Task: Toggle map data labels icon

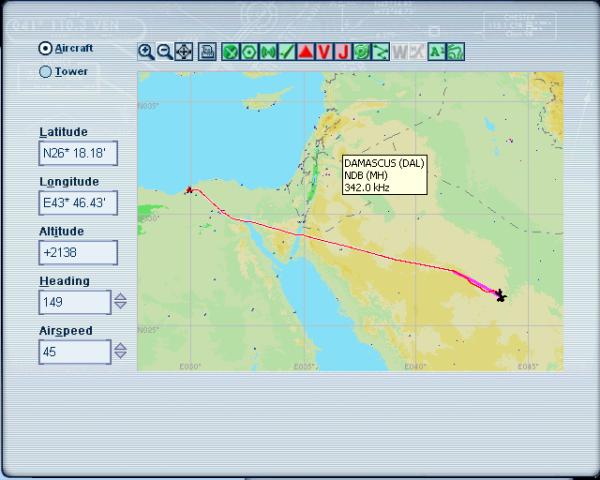Action: (x=437, y=52)
